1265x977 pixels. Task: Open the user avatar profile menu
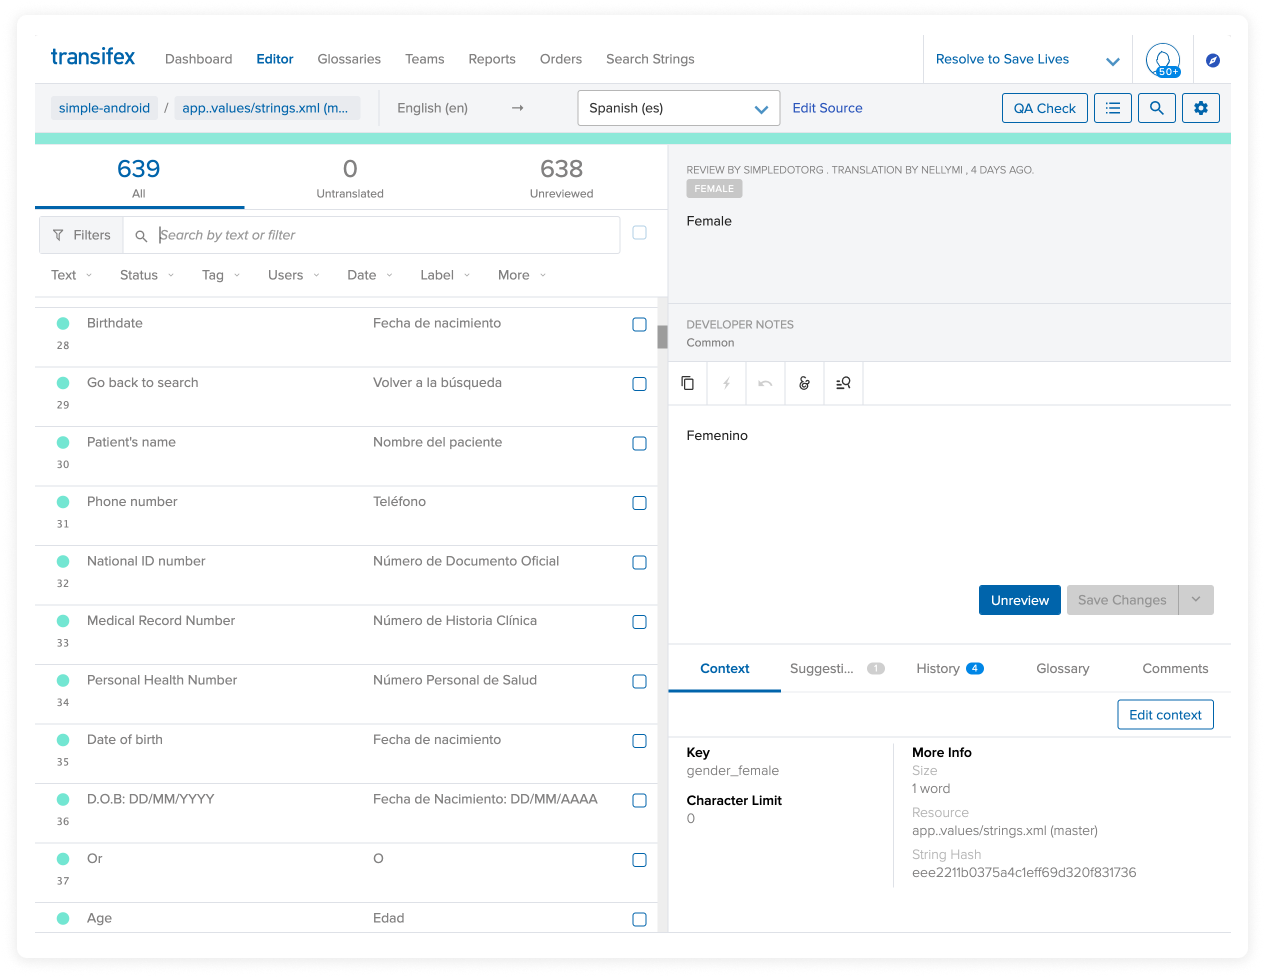[x=1163, y=60]
